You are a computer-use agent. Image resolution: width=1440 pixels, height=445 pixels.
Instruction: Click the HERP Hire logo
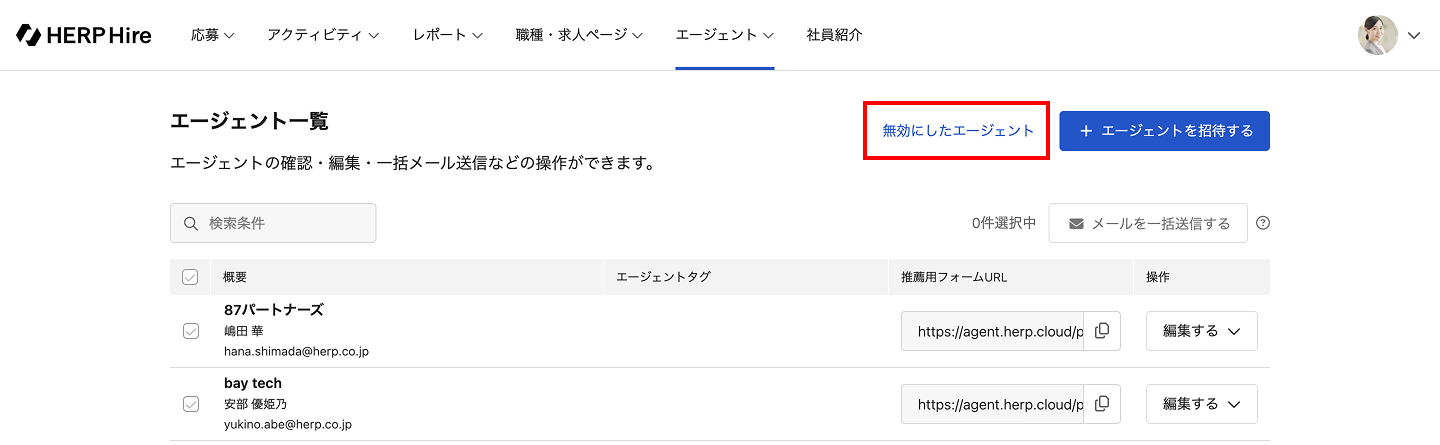point(84,35)
